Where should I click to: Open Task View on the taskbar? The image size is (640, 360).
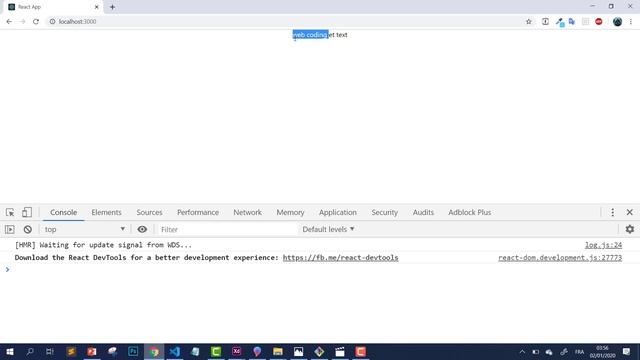pyautogui.click(x=50, y=351)
